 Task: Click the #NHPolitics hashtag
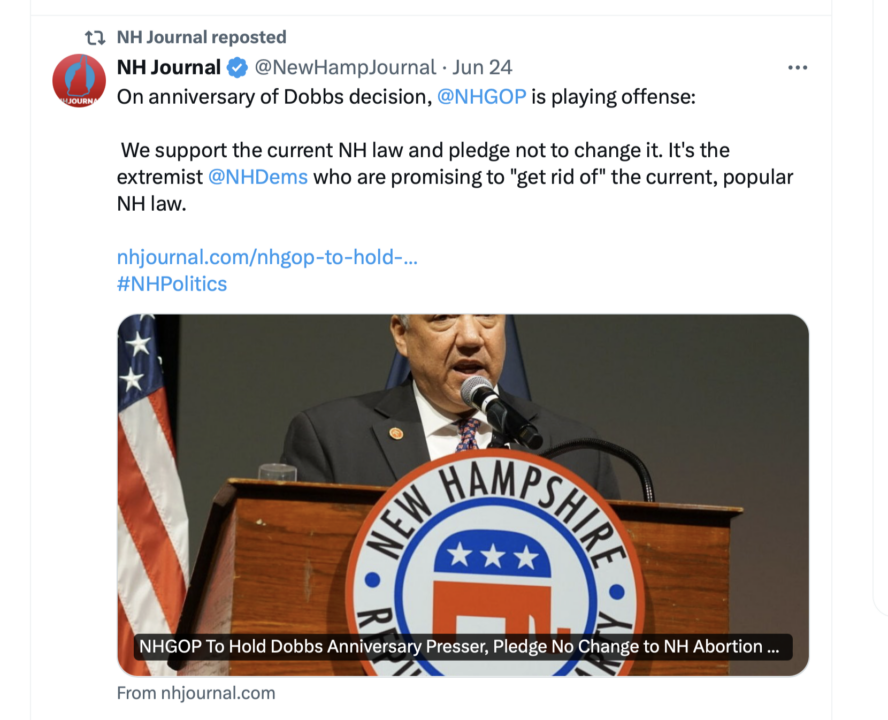point(172,284)
